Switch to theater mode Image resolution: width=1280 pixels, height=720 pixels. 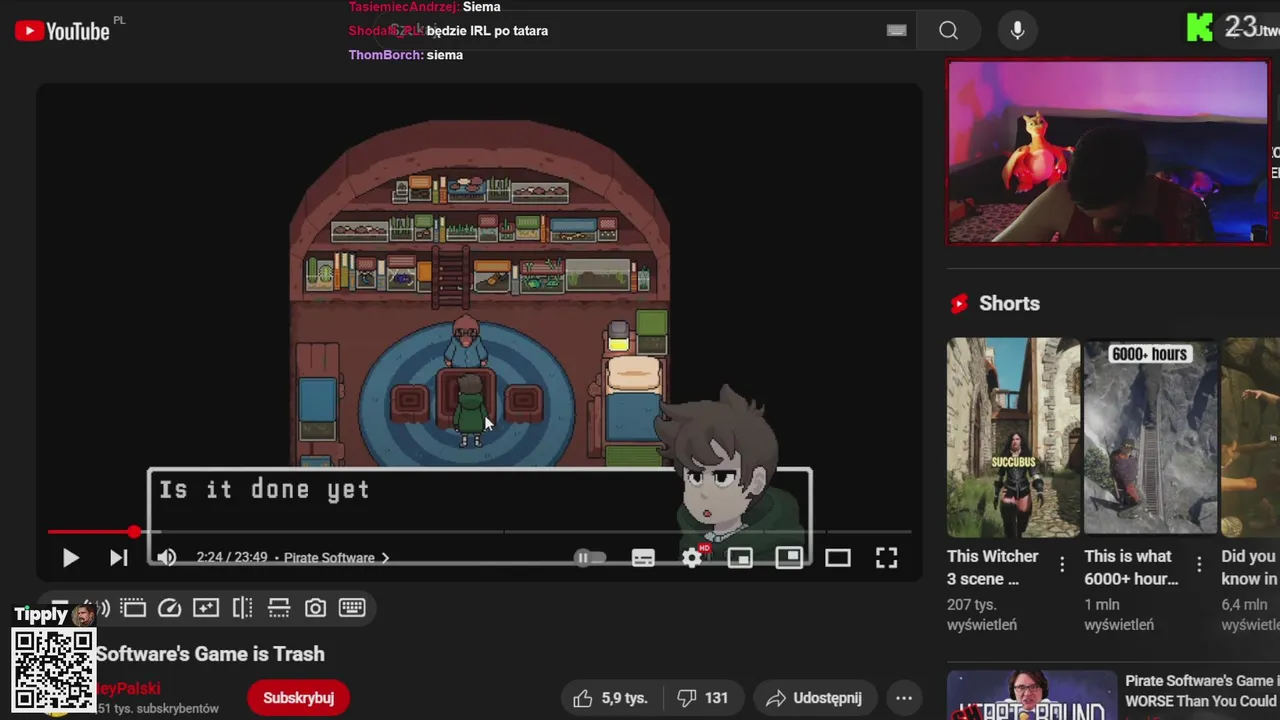coord(838,558)
